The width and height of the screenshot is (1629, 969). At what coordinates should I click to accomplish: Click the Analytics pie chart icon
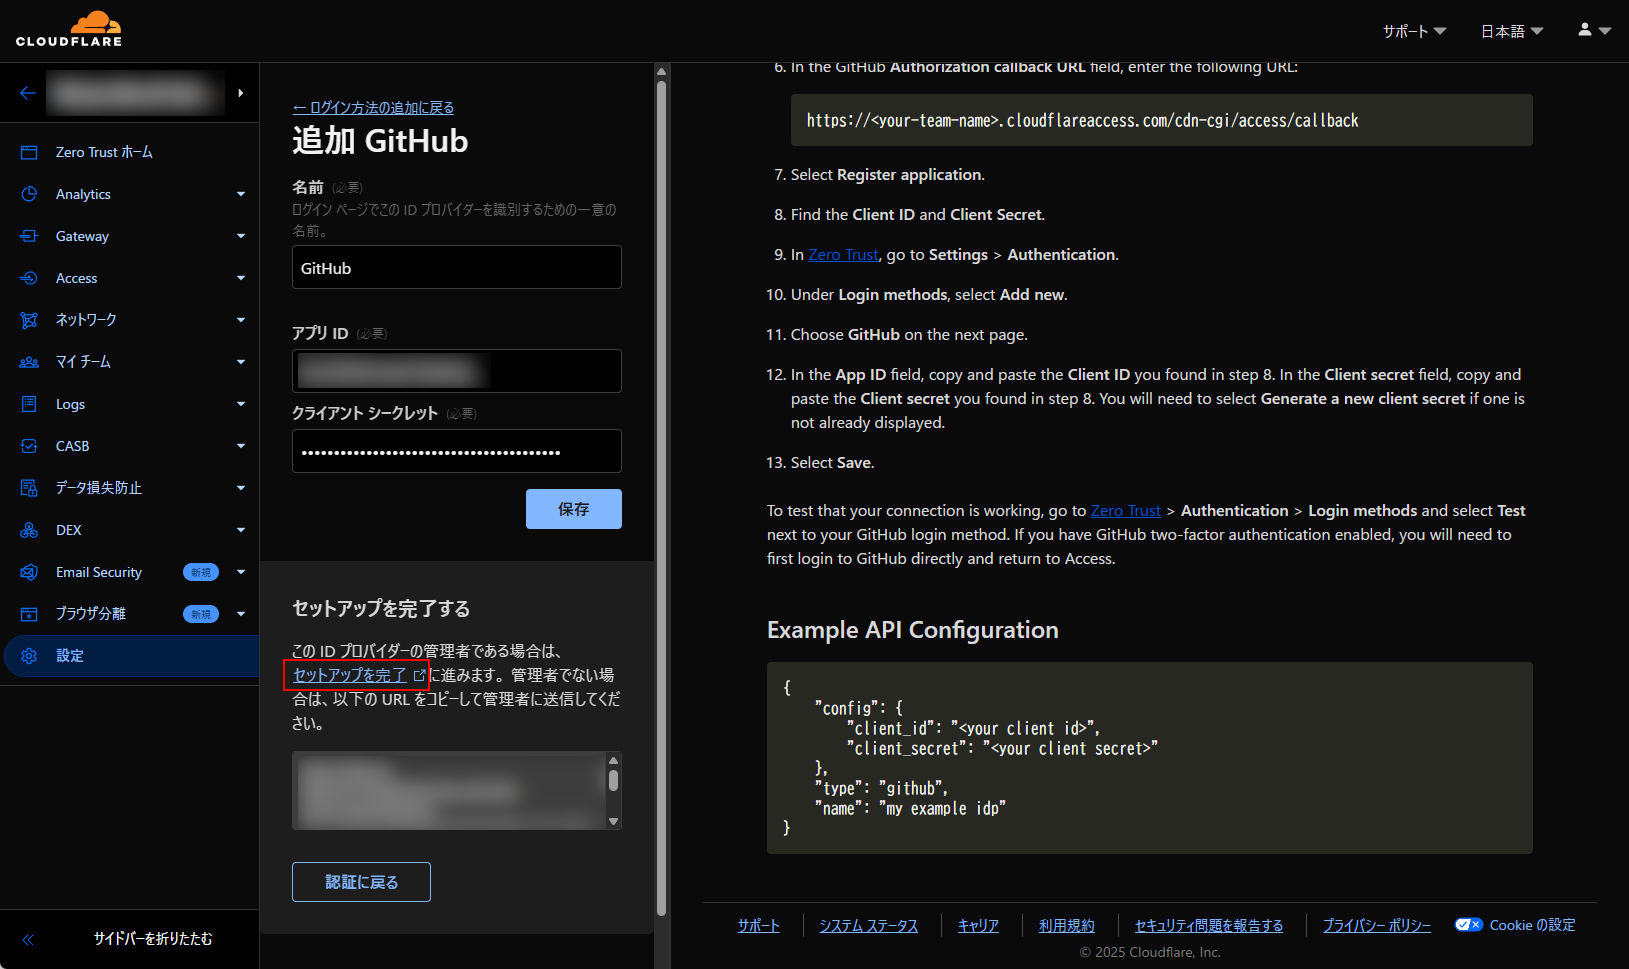click(x=29, y=194)
